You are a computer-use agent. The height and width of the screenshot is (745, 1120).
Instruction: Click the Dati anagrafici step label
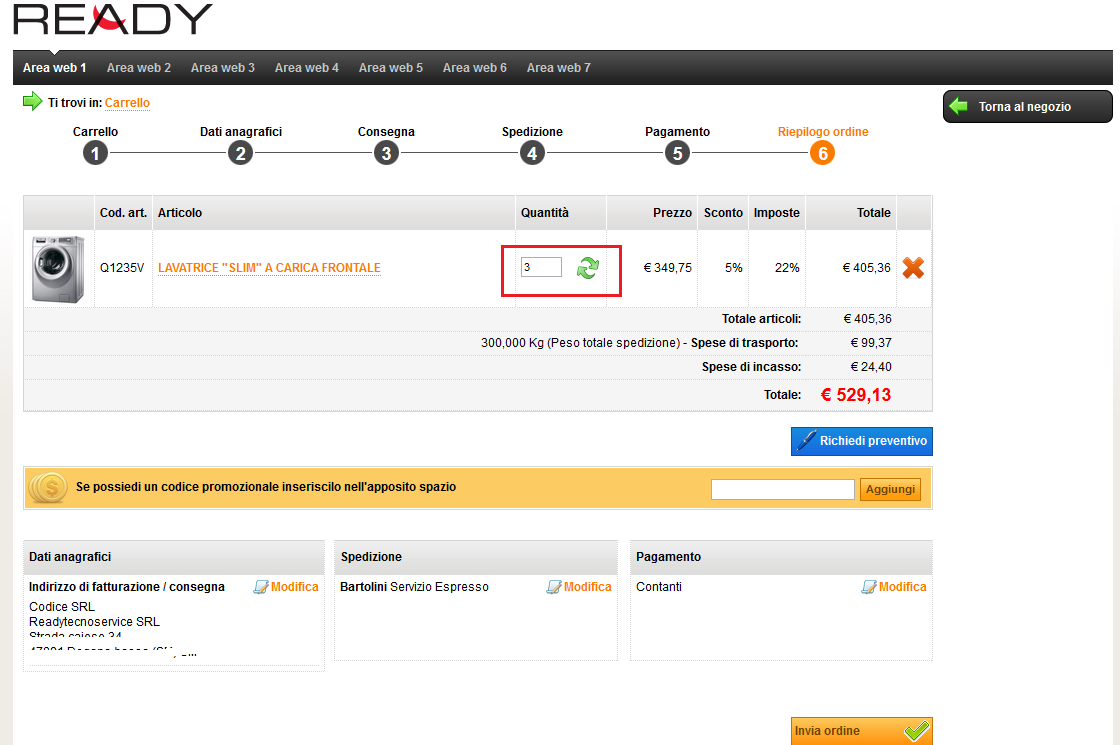(x=241, y=131)
